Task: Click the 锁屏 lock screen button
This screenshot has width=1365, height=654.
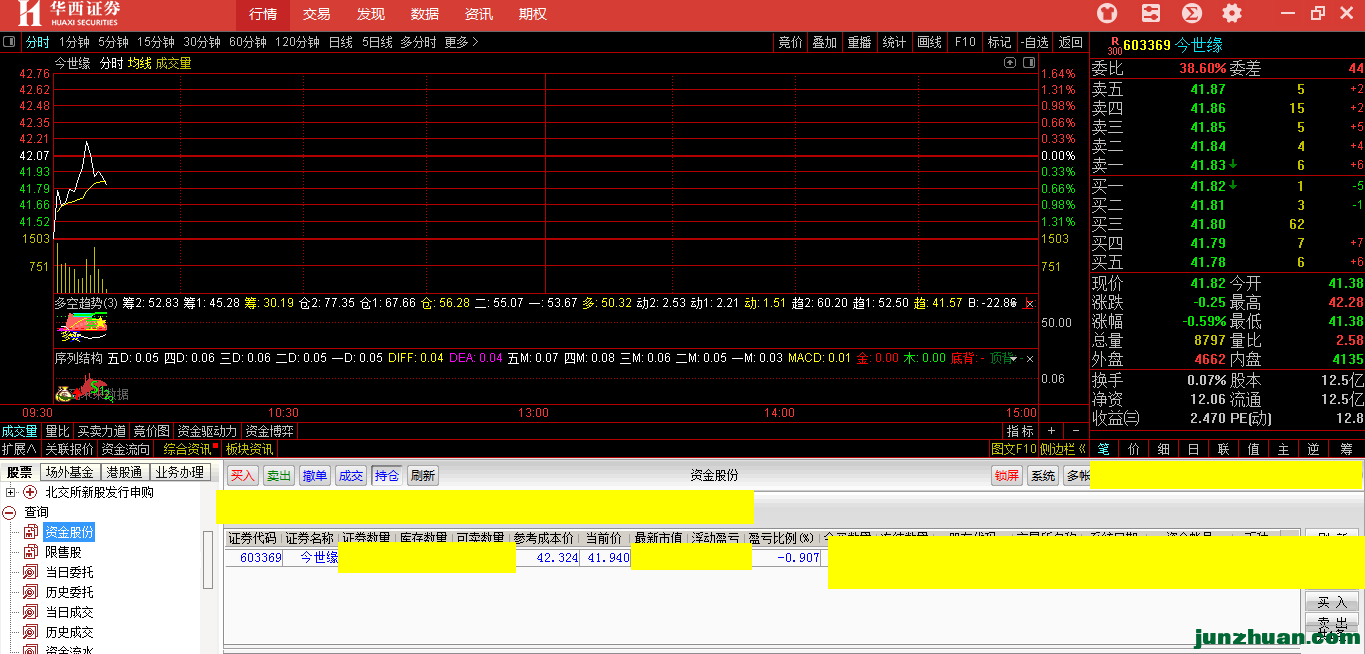Action: coord(1007,476)
